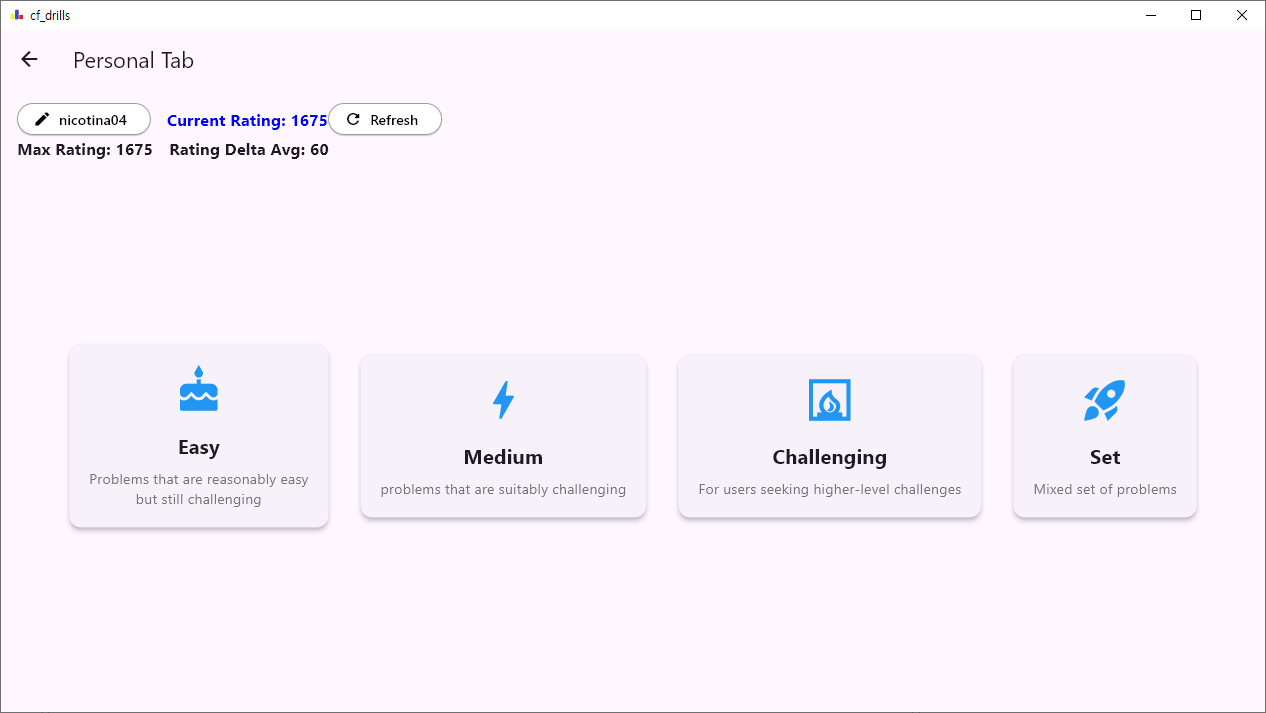Click the birthday cake icon
Screen dimensions: 1266x713
[x=198, y=389]
